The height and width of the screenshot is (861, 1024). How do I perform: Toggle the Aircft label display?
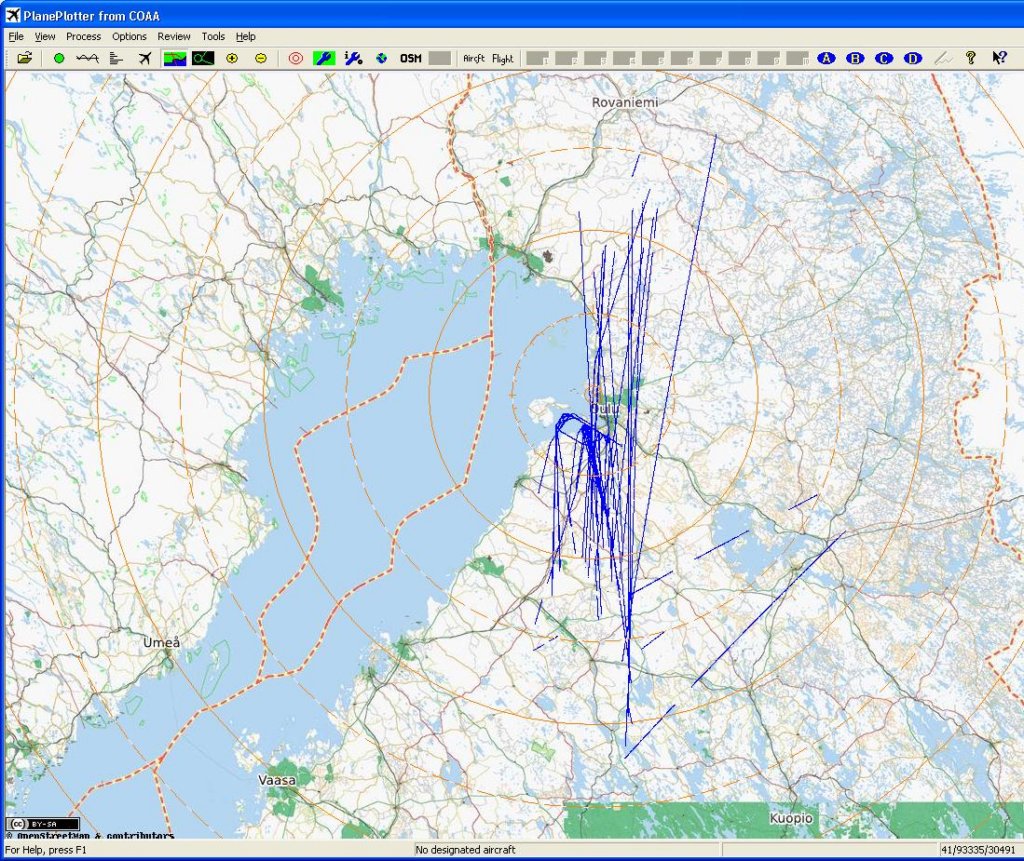click(473, 58)
